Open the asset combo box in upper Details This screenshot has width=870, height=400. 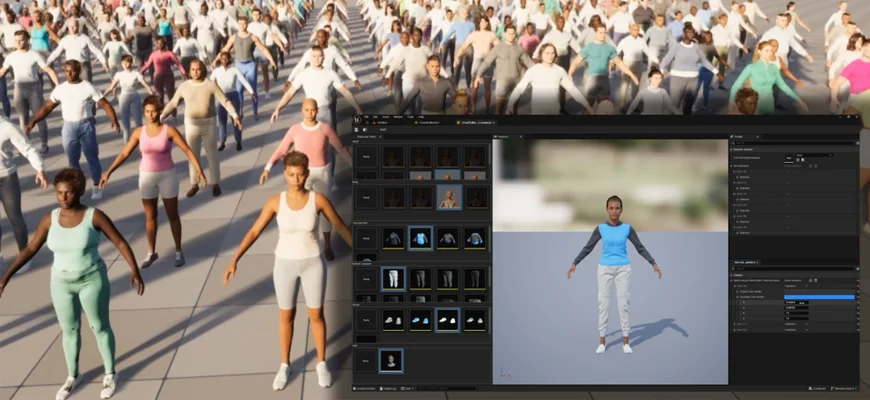click(x=814, y=155)
